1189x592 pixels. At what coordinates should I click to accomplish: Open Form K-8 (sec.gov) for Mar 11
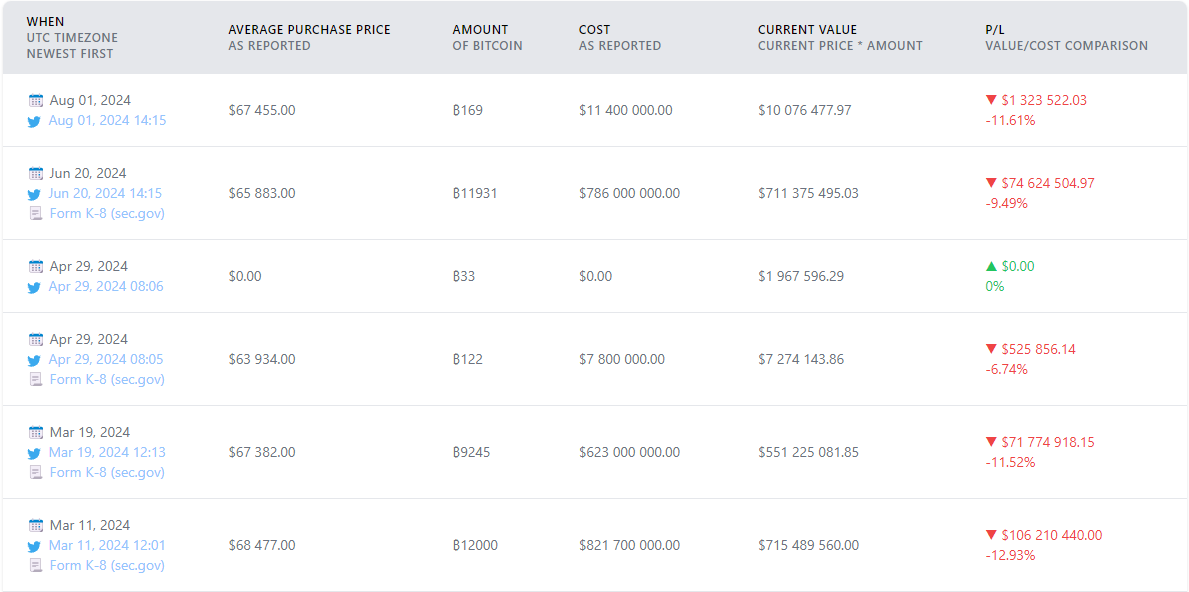(x=107, y=565)
